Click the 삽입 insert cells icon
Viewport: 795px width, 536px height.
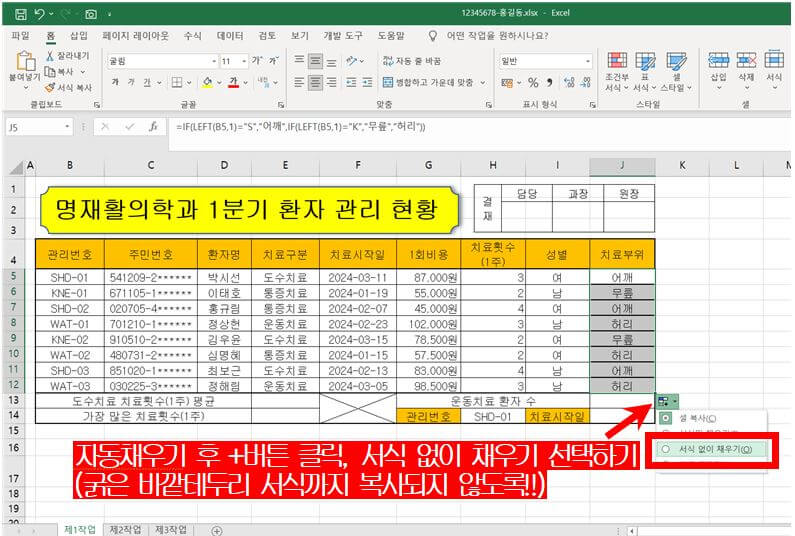[718, 60]
